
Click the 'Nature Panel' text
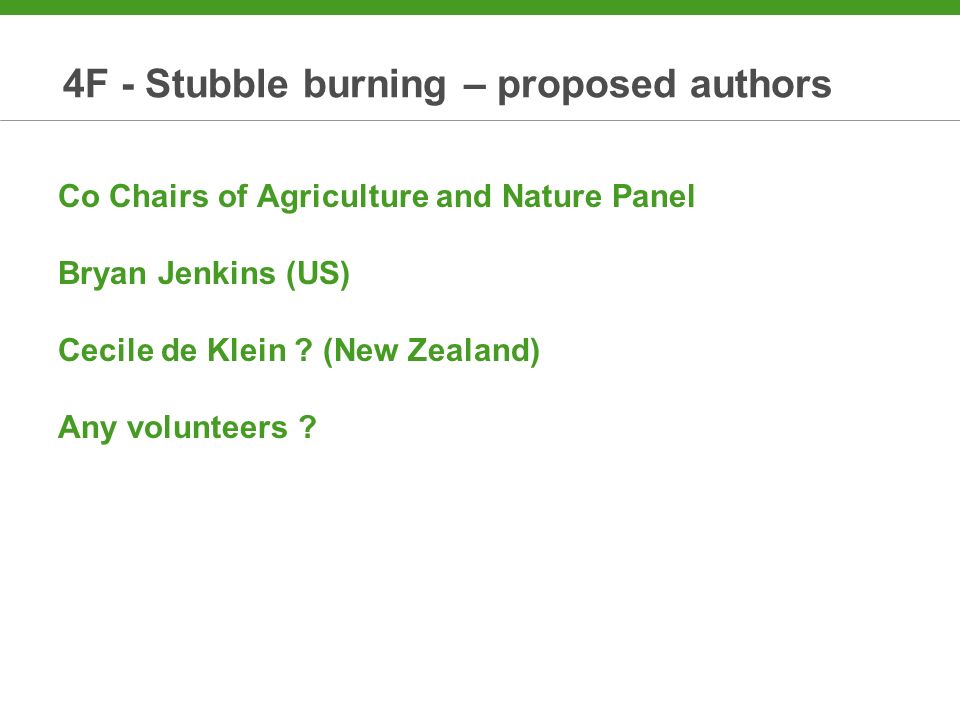coord(598,197)
